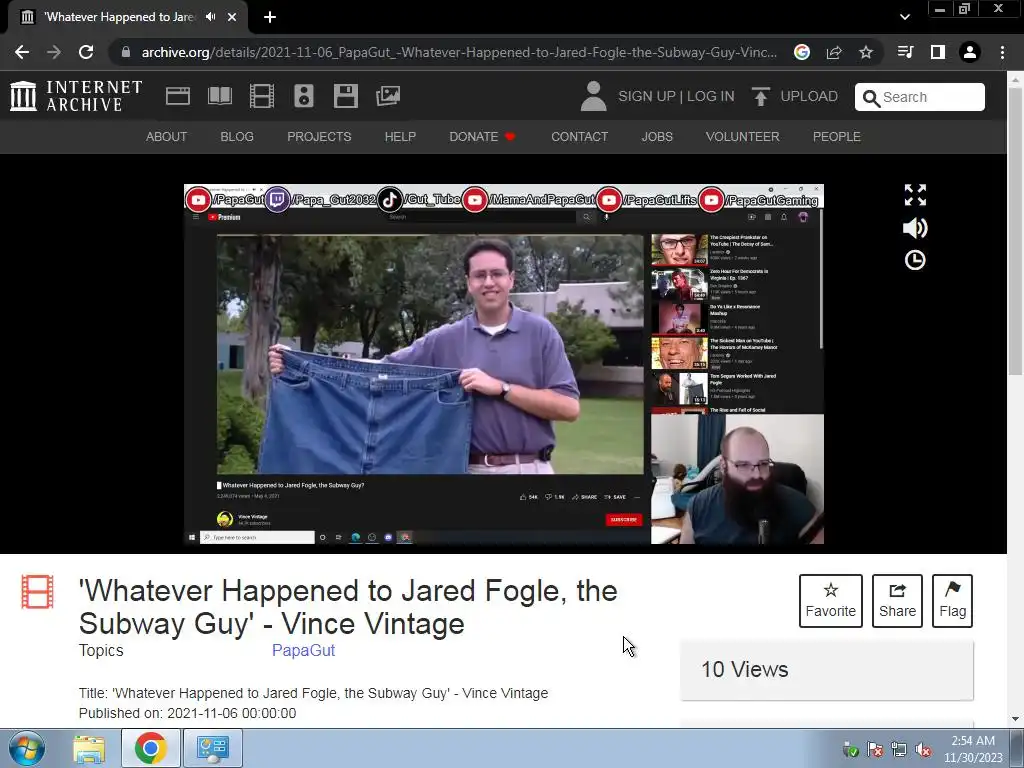Favorite this archive item
The width and height of the screenshot is (1024, 768).
[831, 601]
